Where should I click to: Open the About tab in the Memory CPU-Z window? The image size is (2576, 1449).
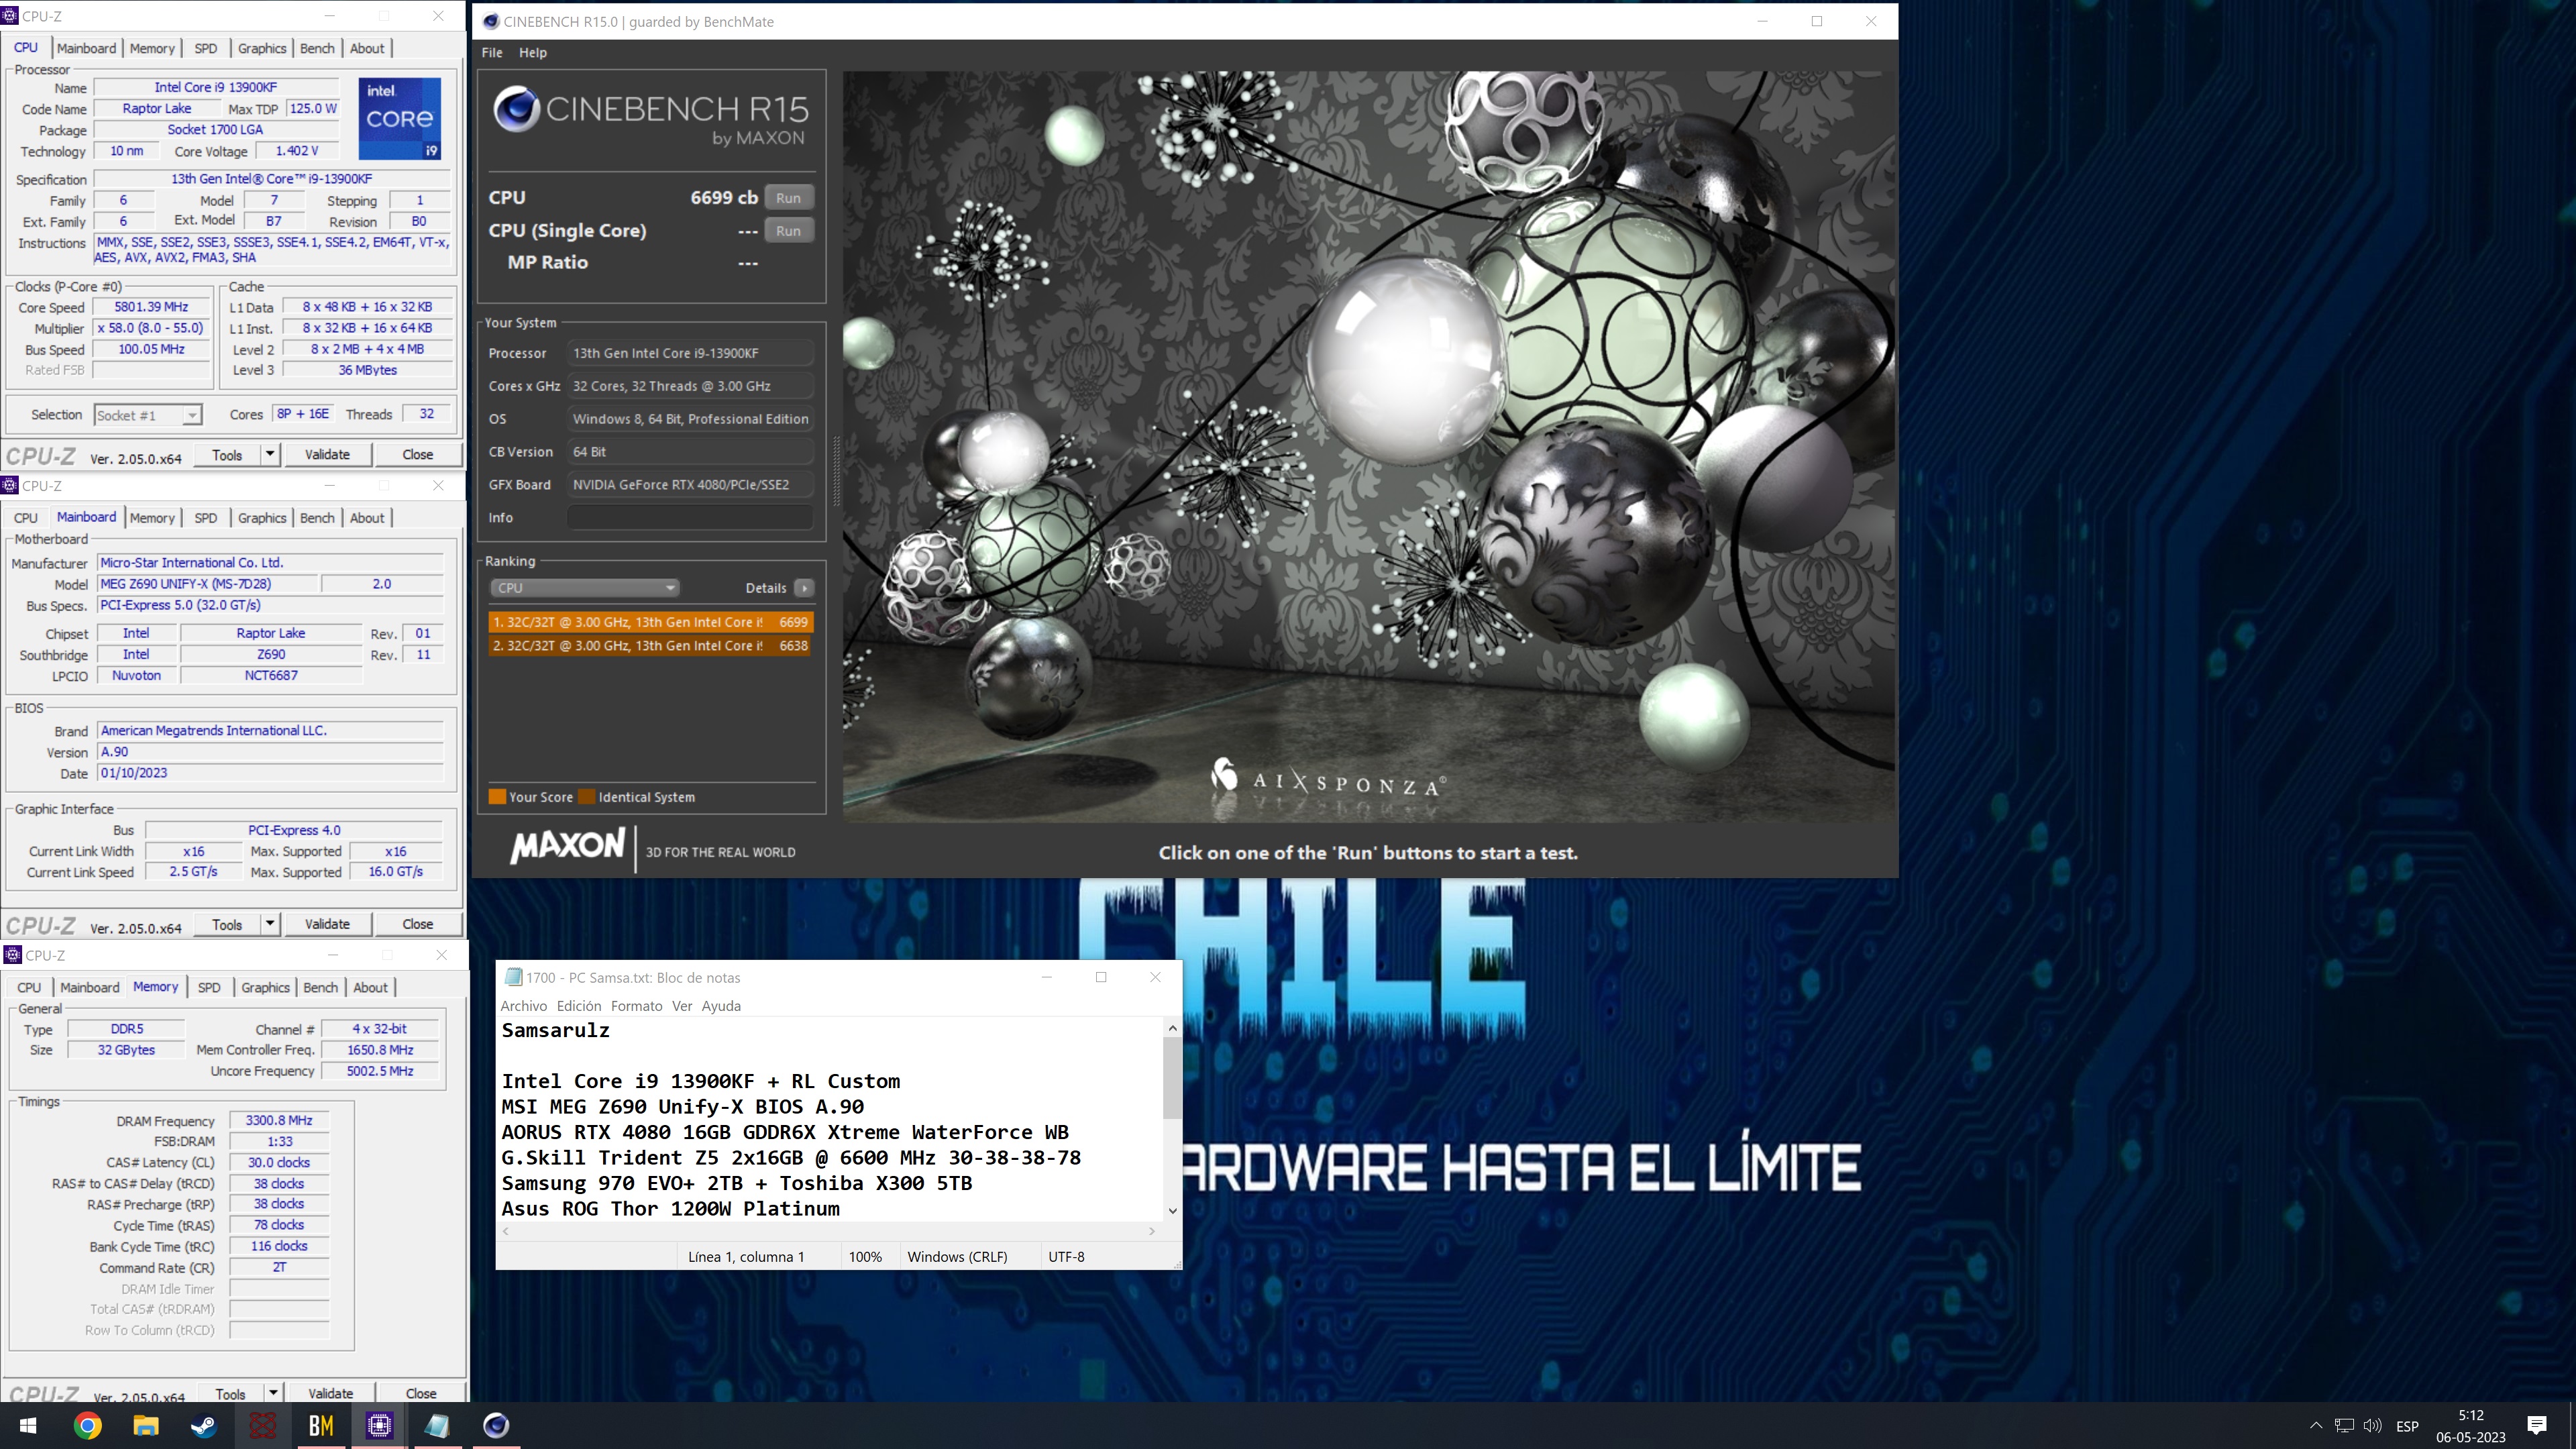coord(370,987)
